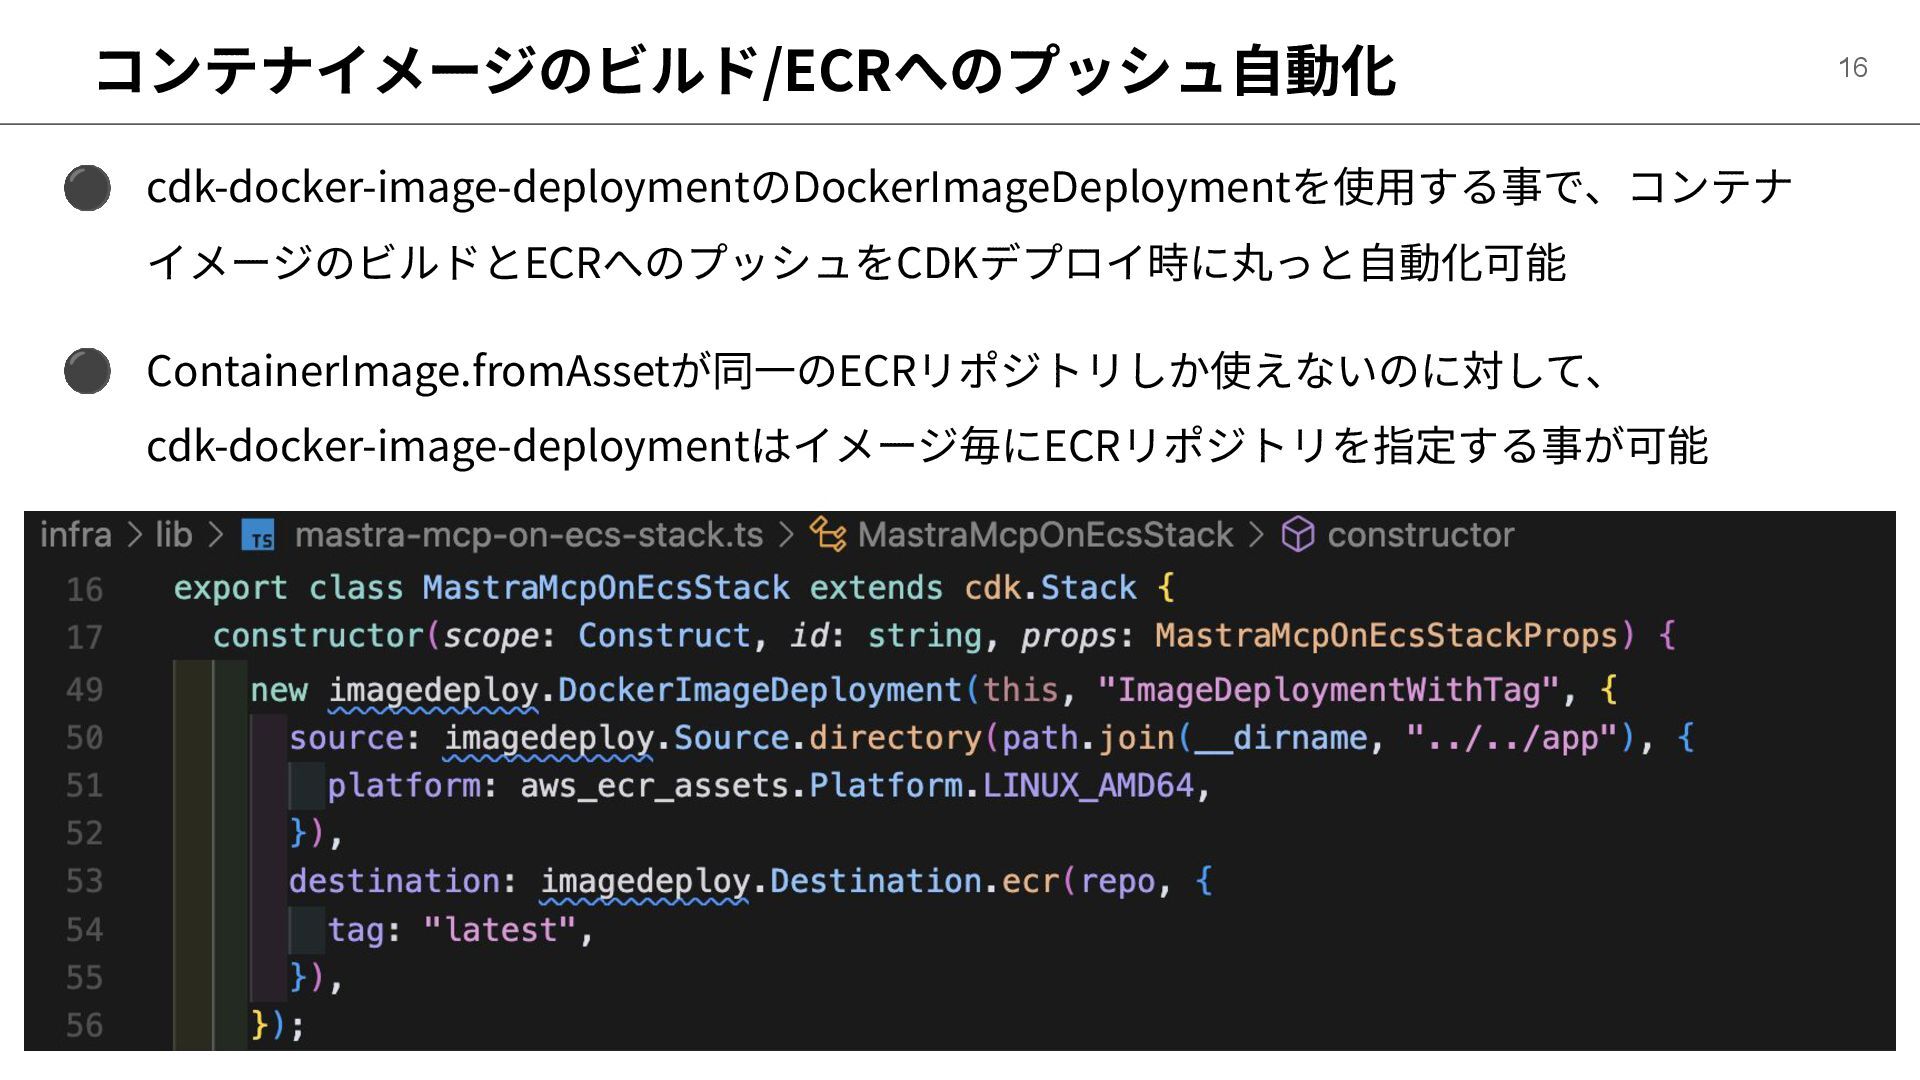
Task: Click the "latest" tag string in the code
Action: (500, 930)
